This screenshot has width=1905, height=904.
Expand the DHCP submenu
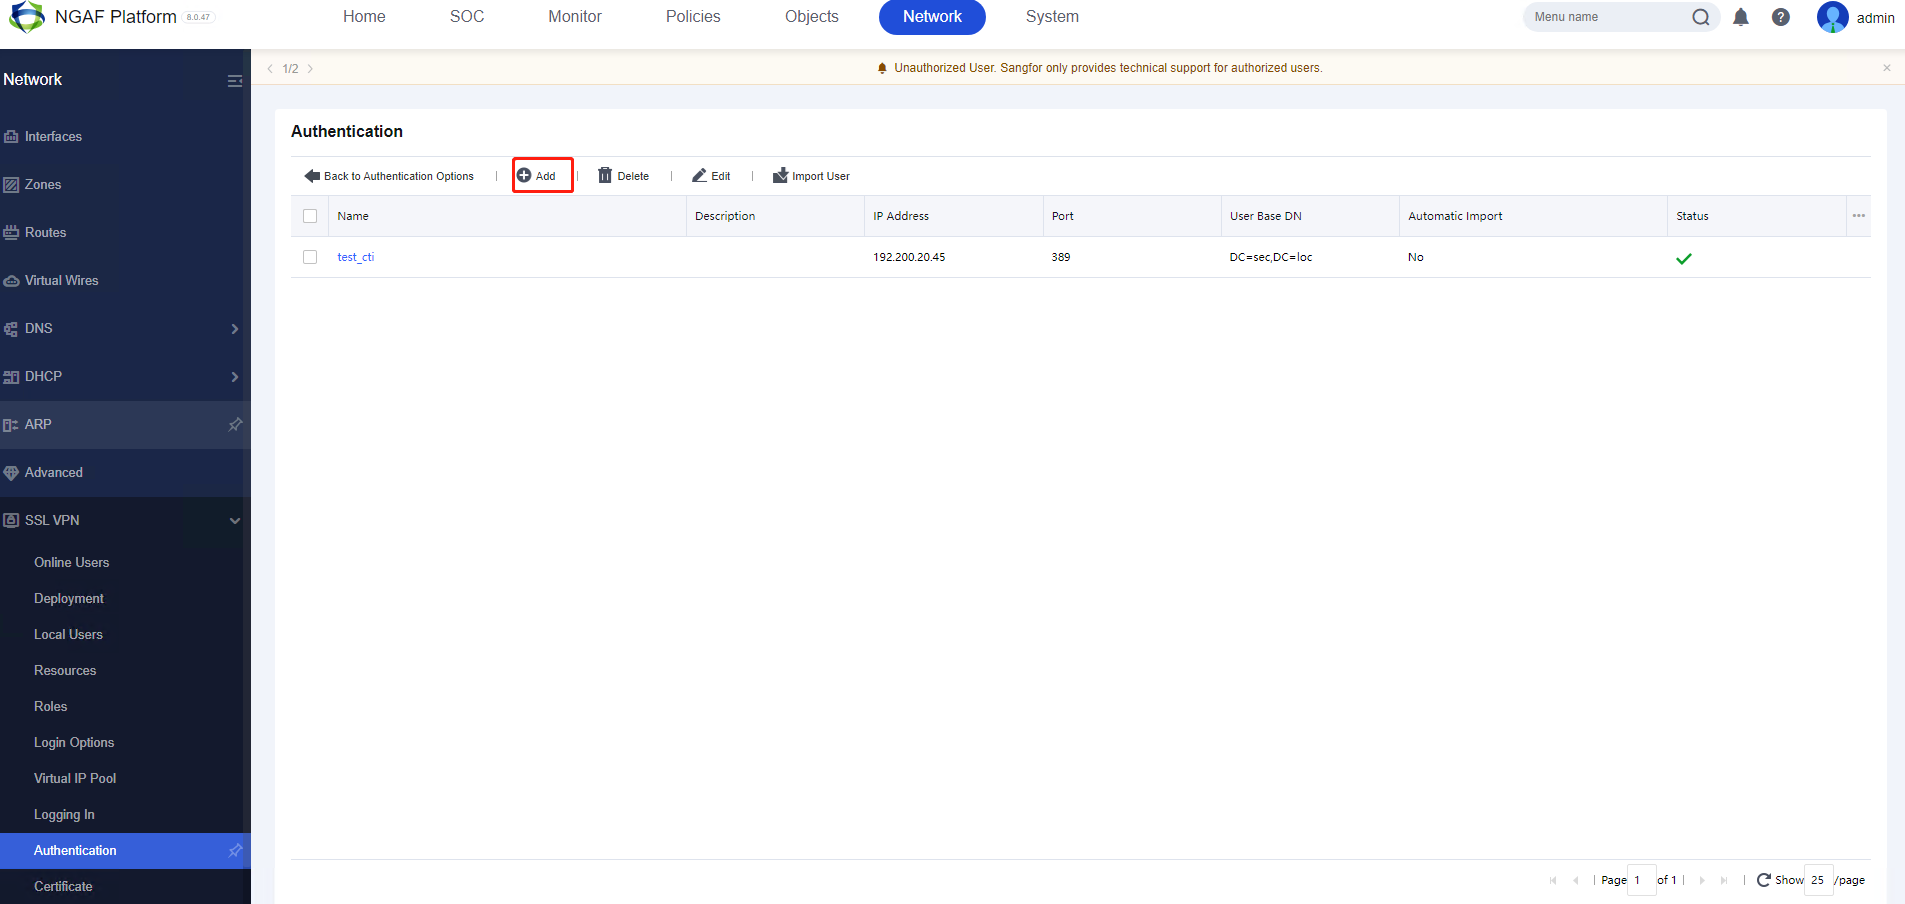pyautogui.click(x=235, y=377)
